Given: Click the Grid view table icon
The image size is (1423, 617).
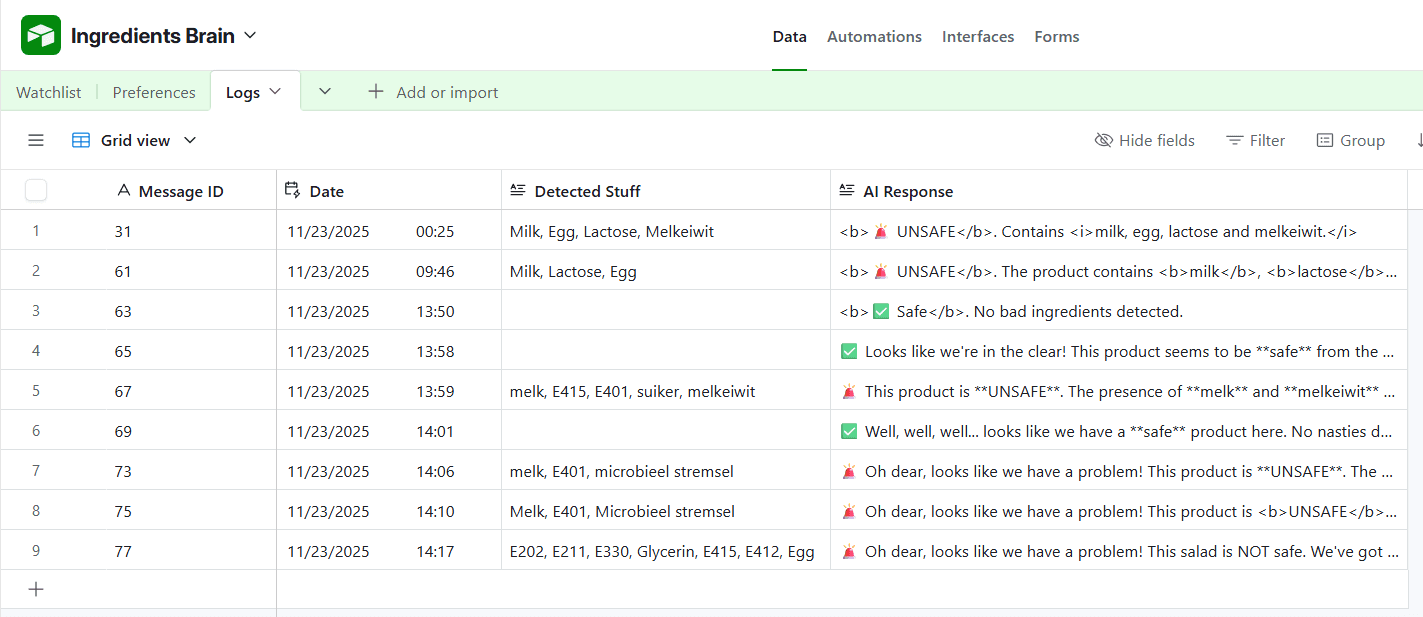Looking at the screenshot, I should point(81,141).
